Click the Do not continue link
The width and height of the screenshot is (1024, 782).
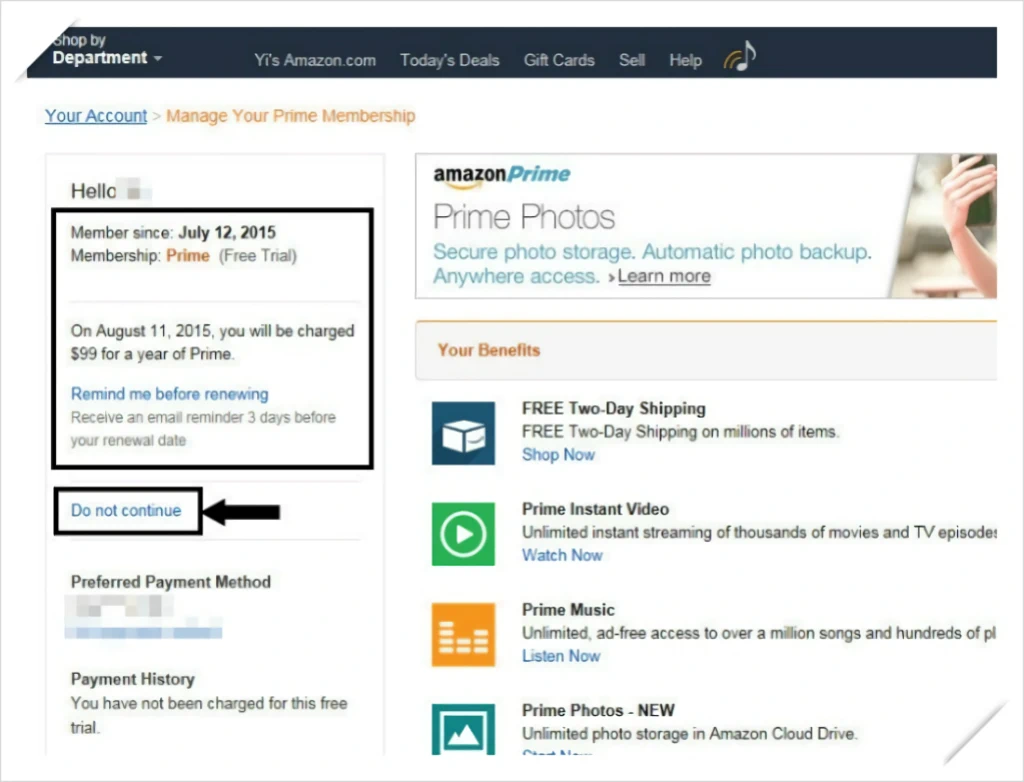[126, 510]
